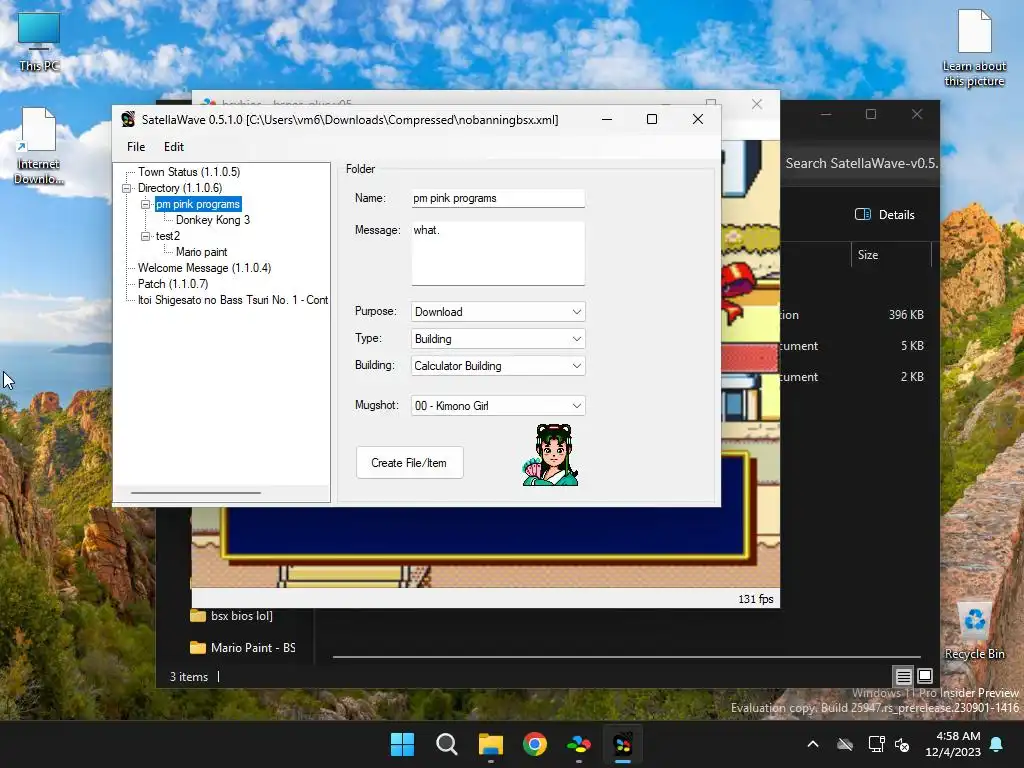Click Explorer horizontal scrollbar
The height and width of the screenshot is (768, 1024).
626,656
